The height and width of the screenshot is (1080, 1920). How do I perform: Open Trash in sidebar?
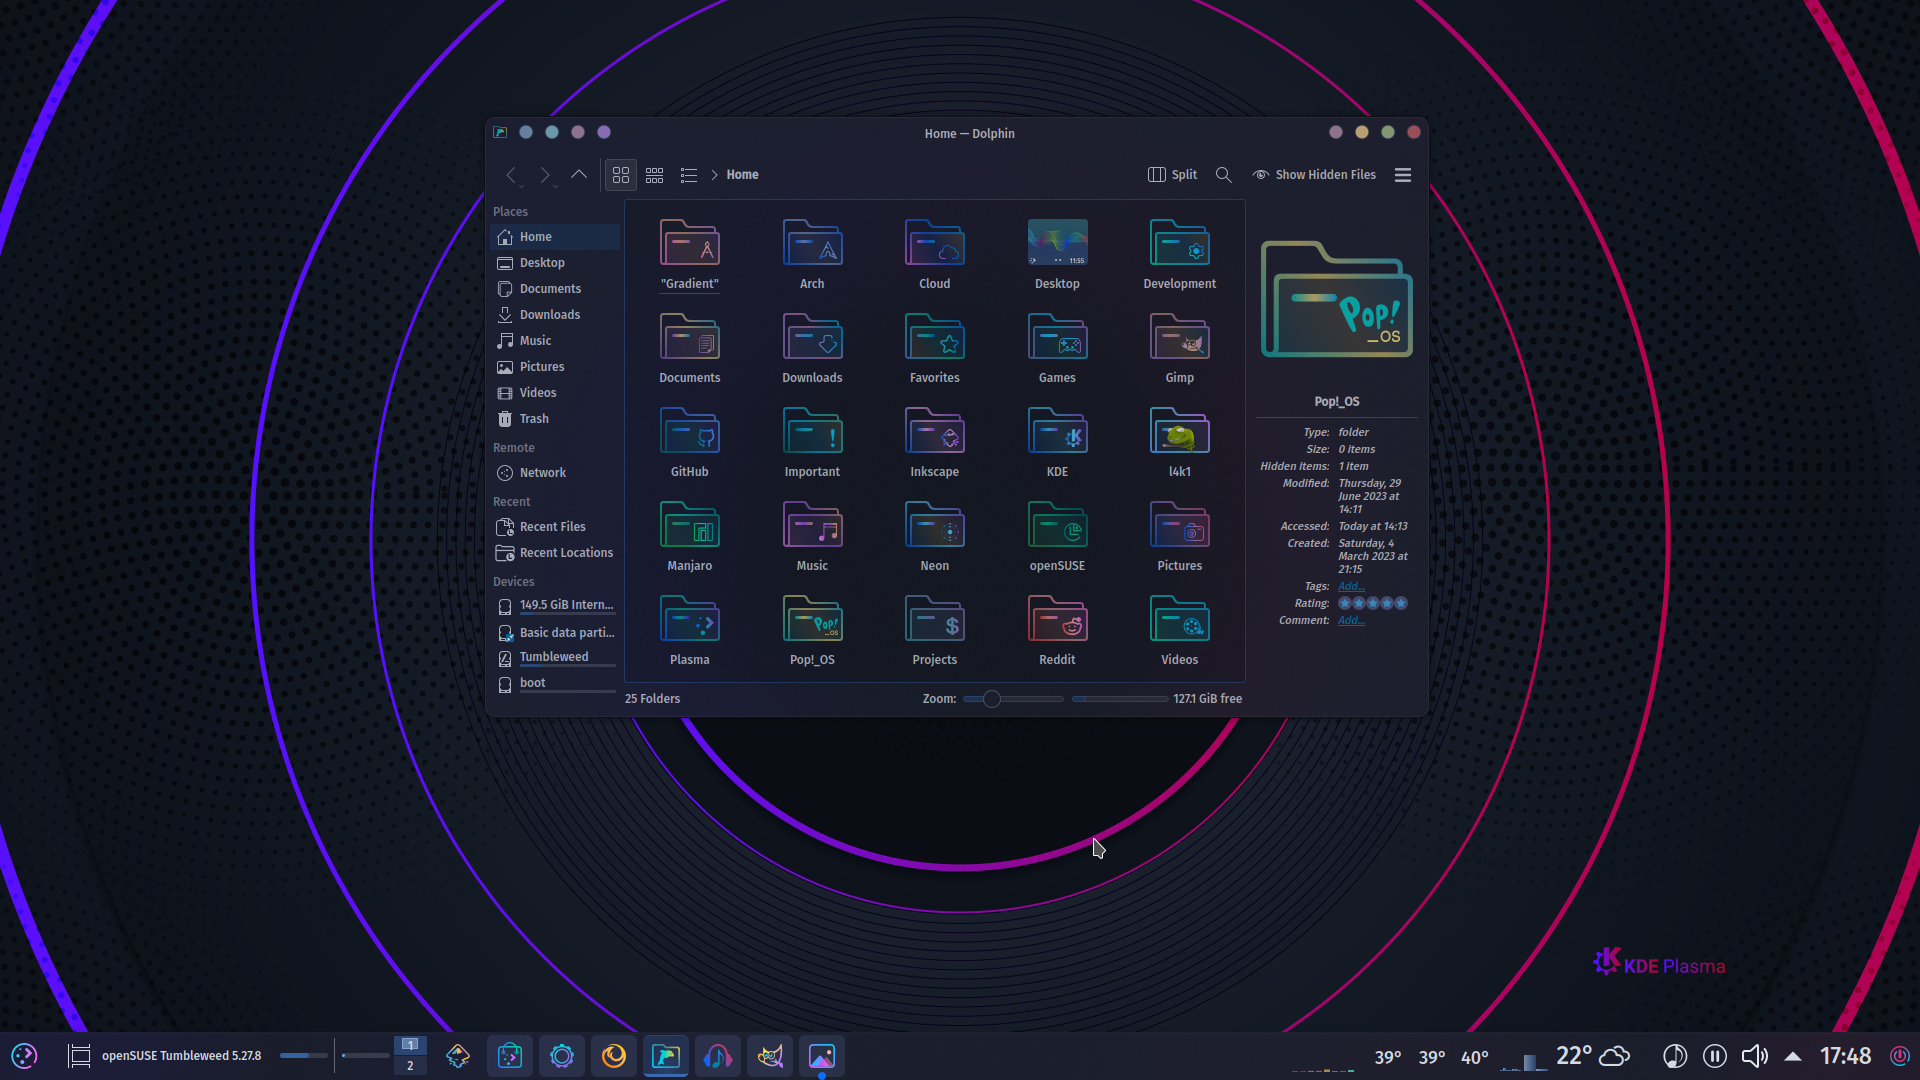click(x=556, y=419)
